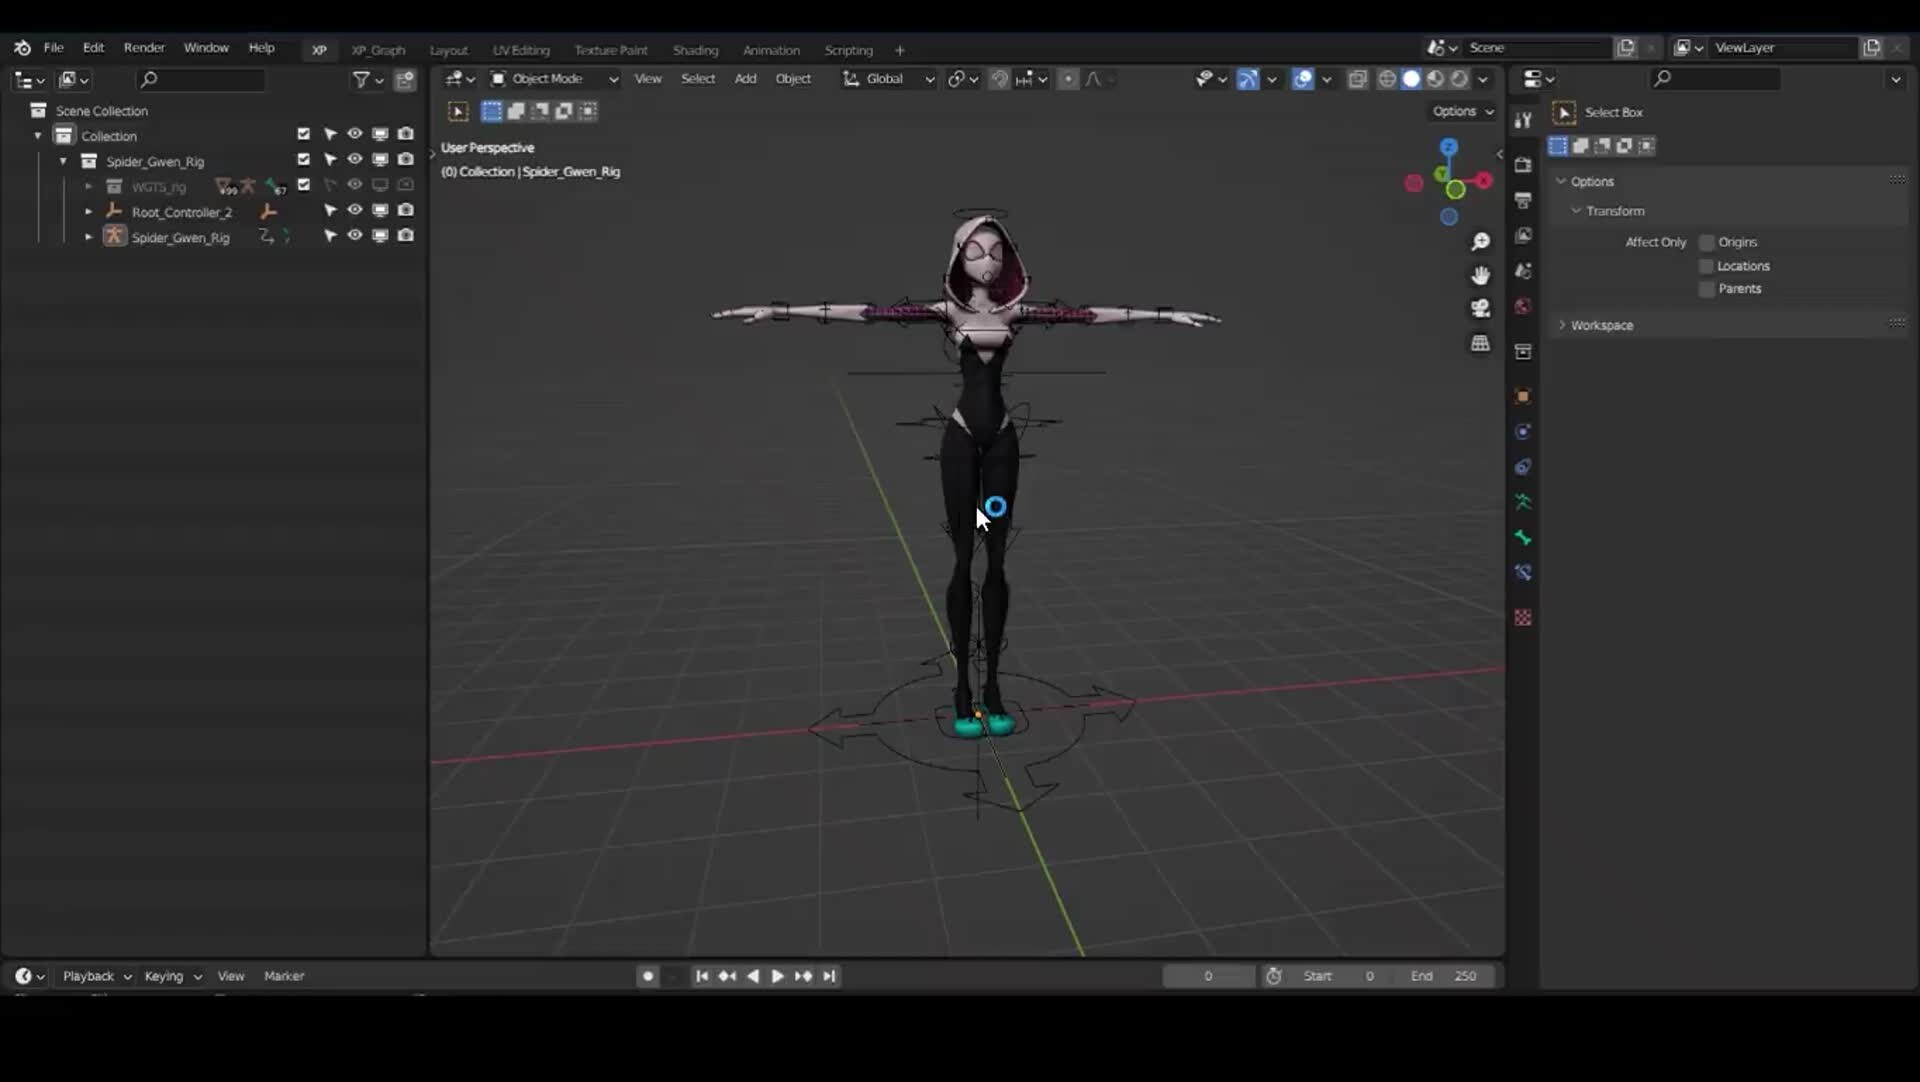
Task: Switch to rendered viewport shading
Action: 1461,79
